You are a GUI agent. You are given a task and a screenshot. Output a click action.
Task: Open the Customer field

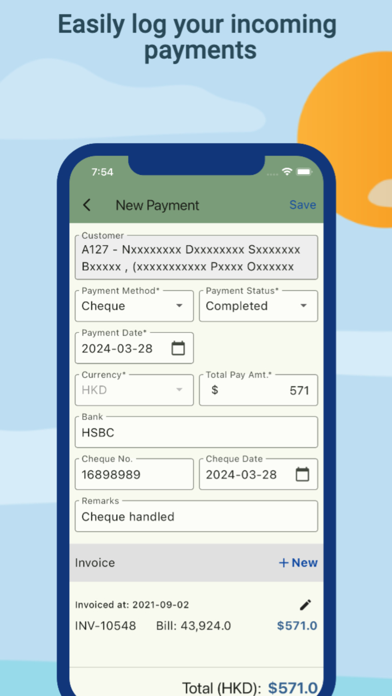196,258
